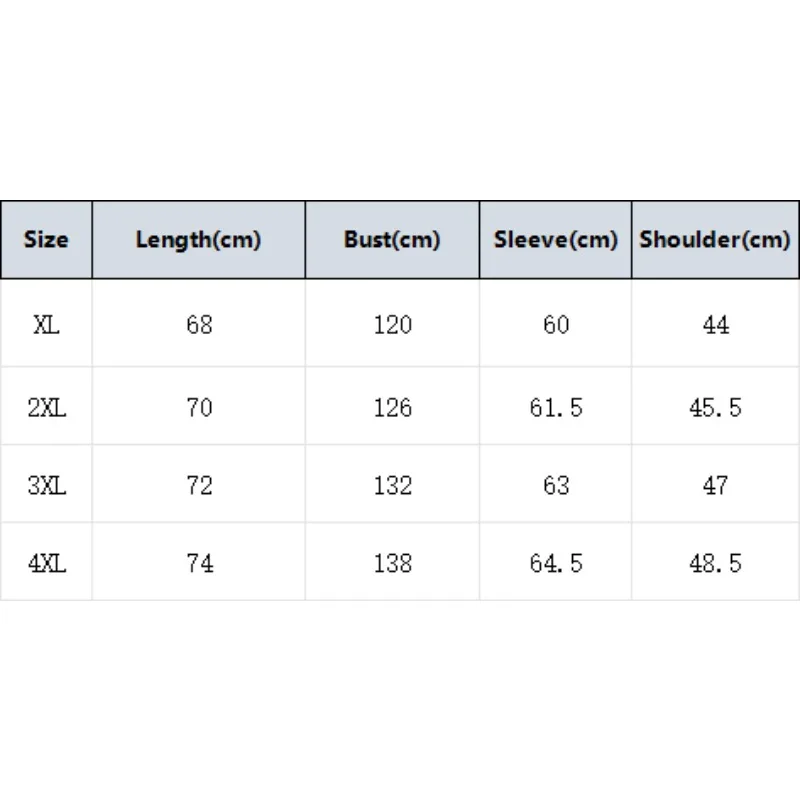Click the XL length value 68

pos(199,324)
